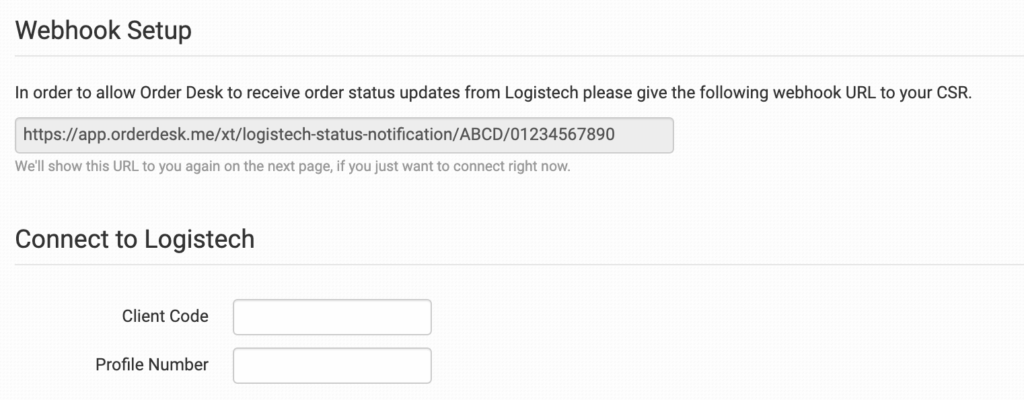Click the webhook URL field
The height and width of the screenshot is (400, 1024).
[x=344, y=135]
